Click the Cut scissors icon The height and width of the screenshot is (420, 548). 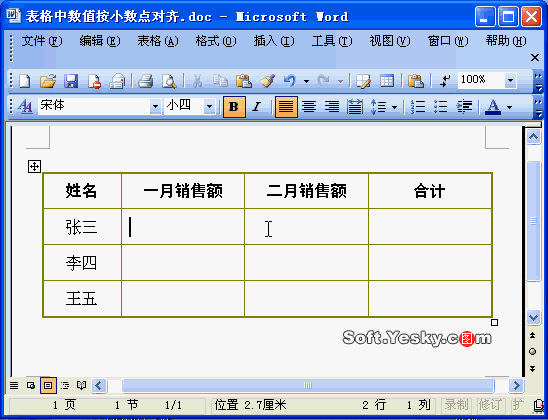point(197,81)
